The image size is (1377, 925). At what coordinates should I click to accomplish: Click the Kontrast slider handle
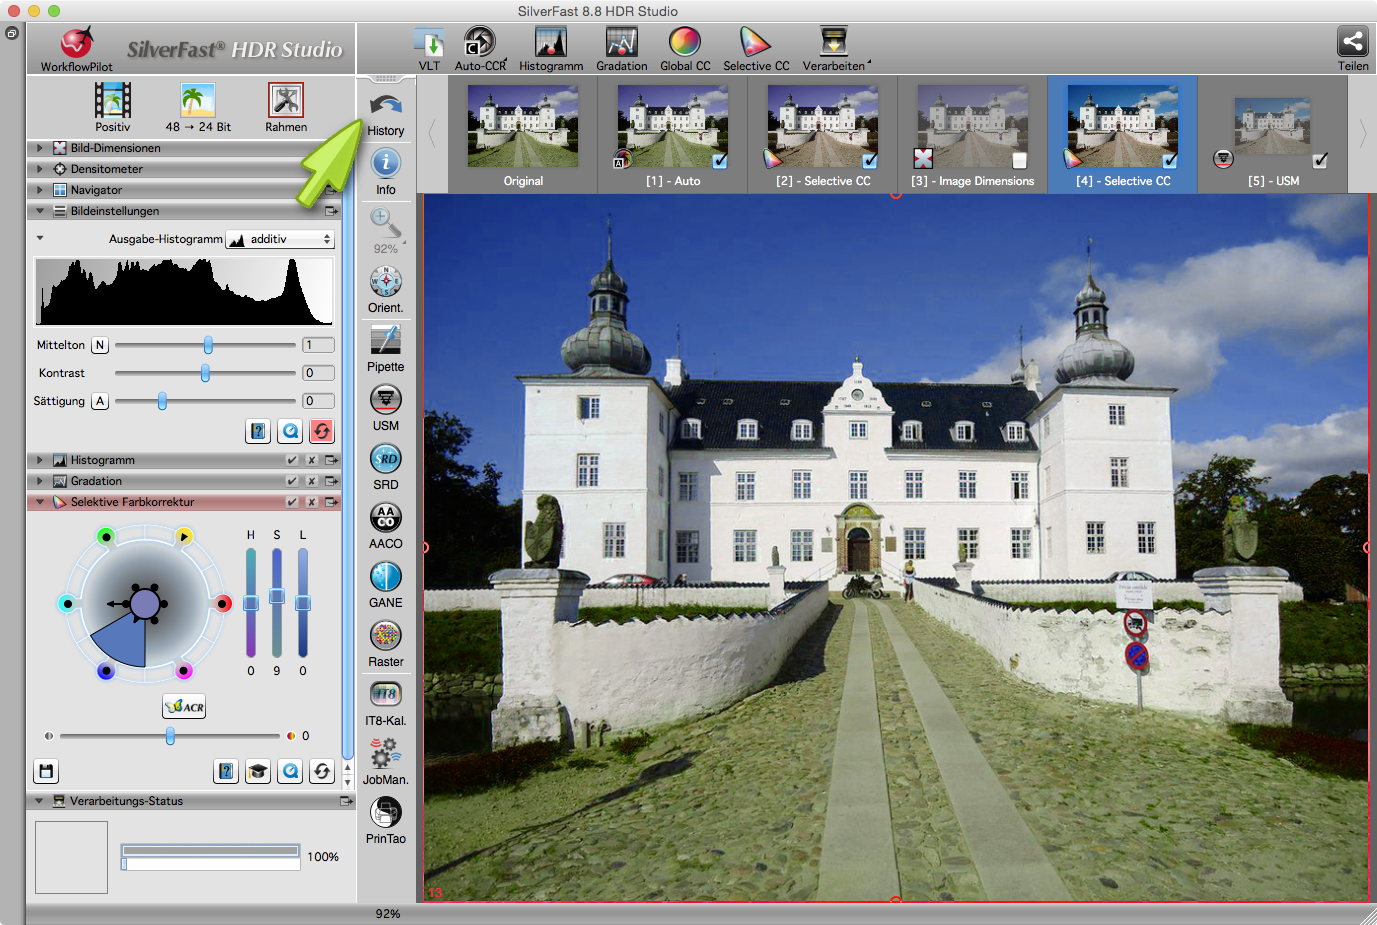click(205, 373)
